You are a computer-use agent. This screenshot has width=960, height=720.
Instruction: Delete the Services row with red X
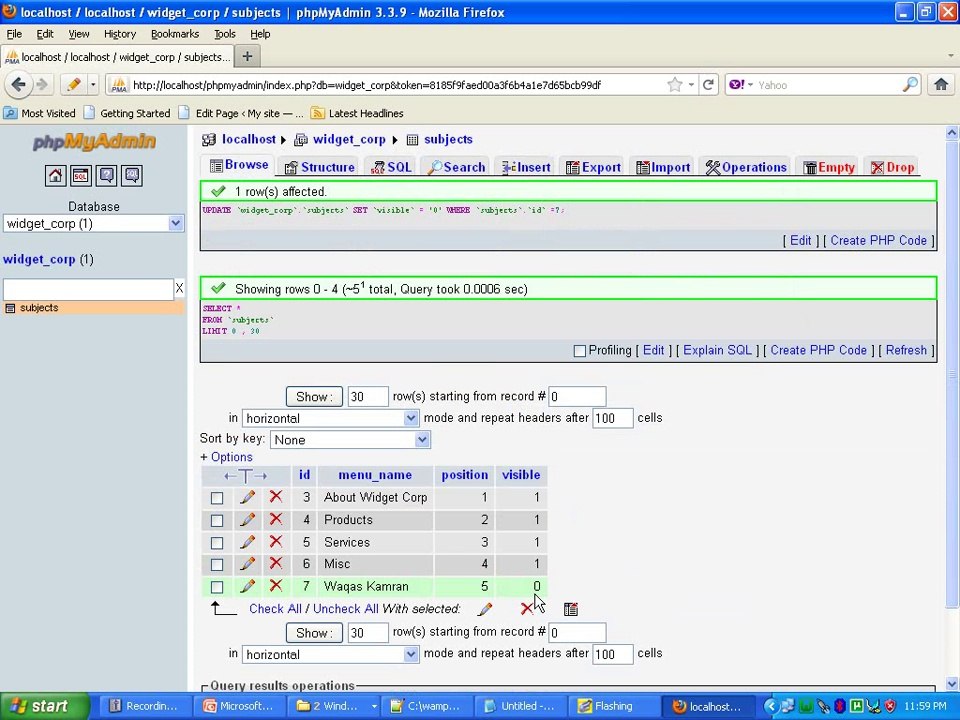276,541
